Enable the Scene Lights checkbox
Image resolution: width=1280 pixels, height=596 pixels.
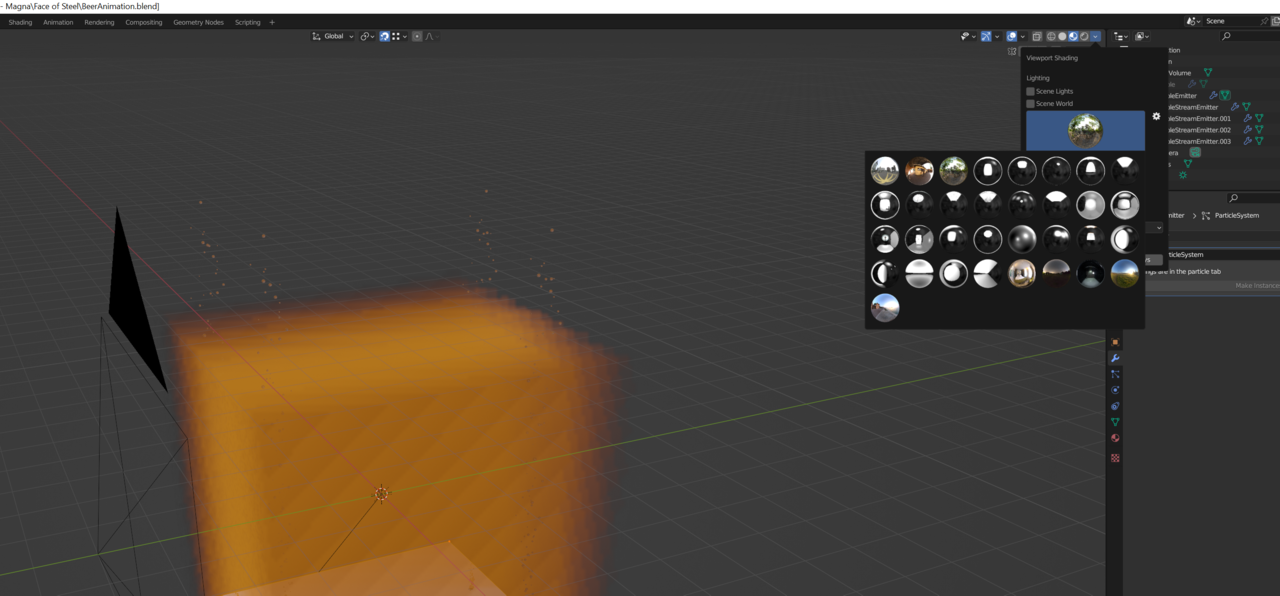point(1031,91)
